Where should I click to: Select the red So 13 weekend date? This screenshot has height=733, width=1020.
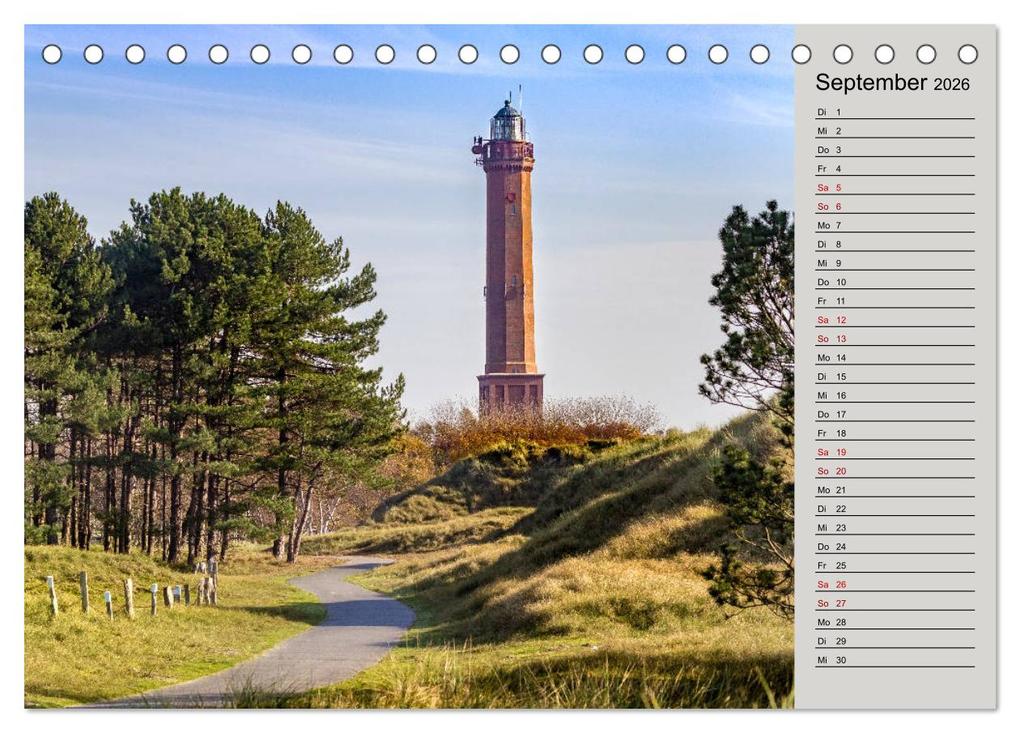tap(830, 338)
